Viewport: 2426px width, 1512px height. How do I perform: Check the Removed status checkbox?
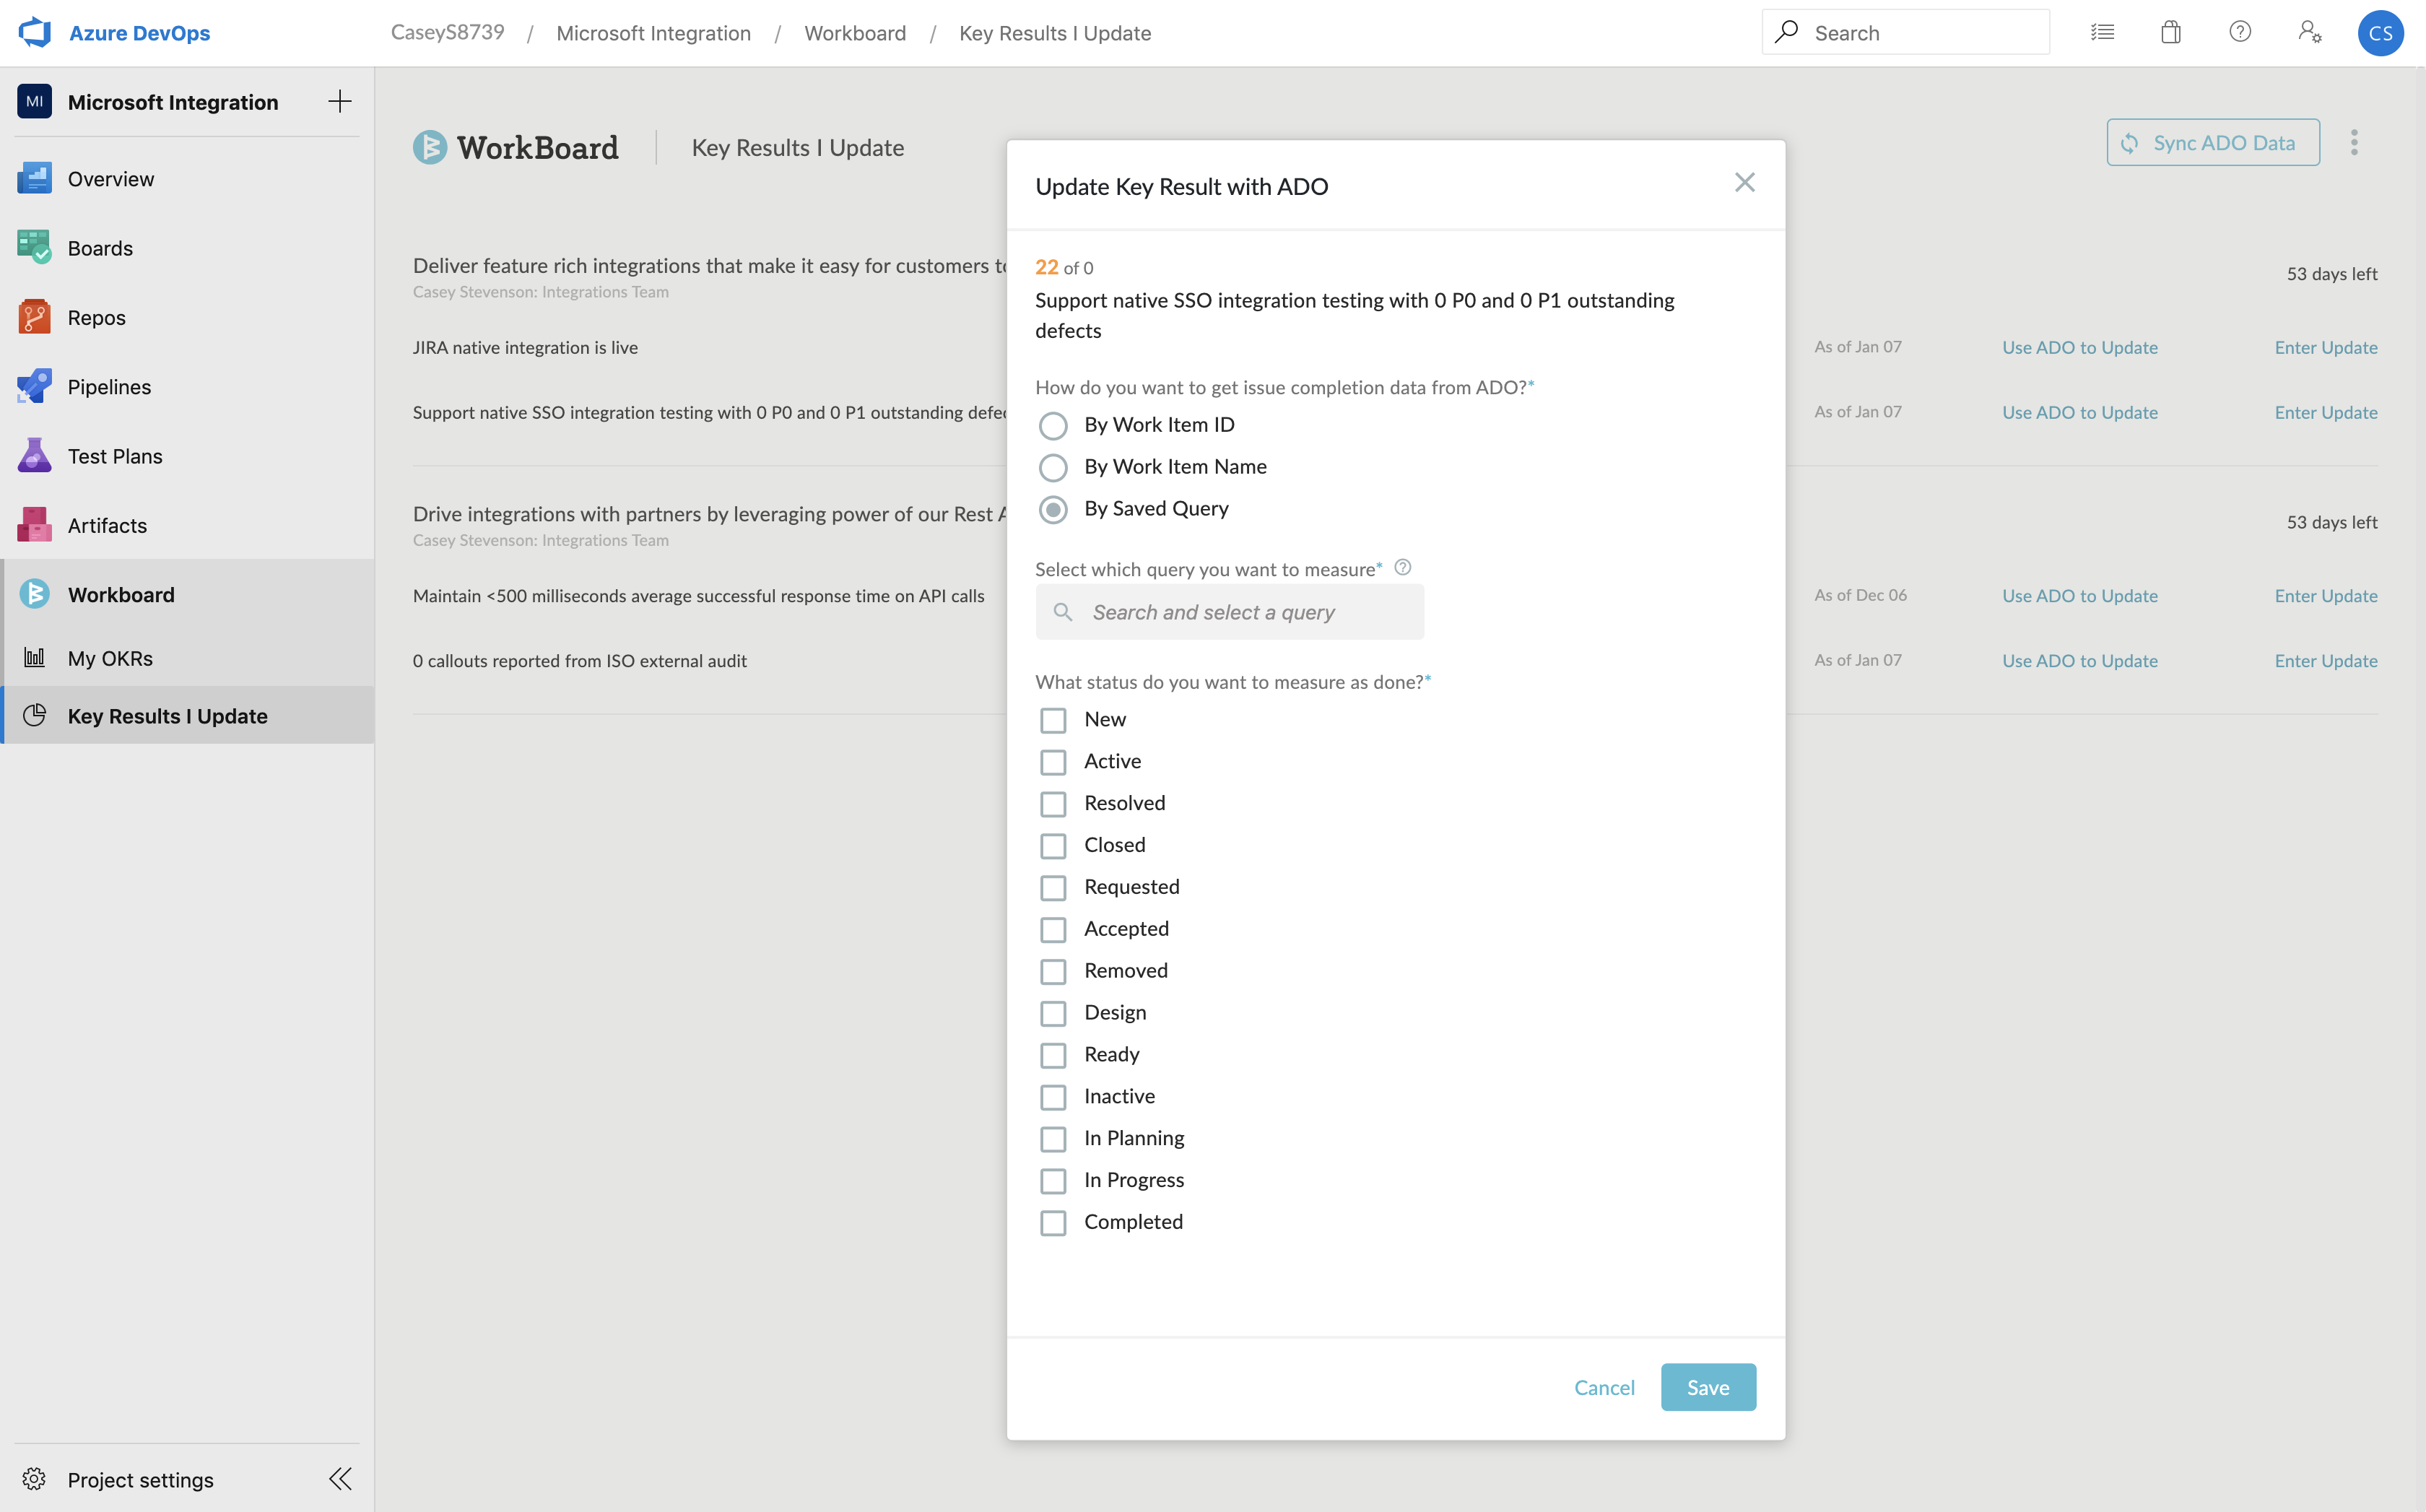coord(1053,972)
